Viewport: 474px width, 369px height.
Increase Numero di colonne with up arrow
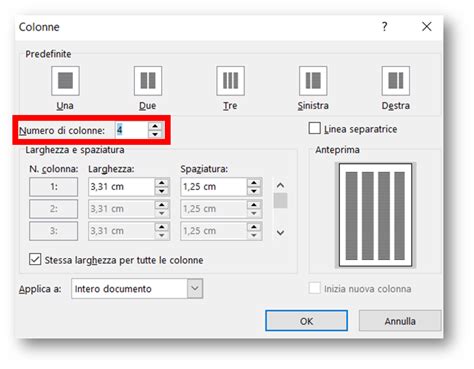pos(155,126)
